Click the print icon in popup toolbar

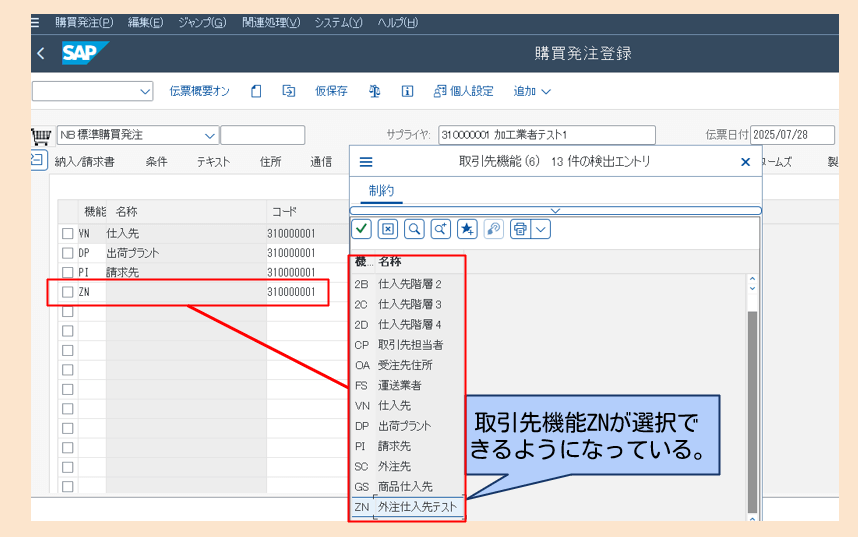click(520, 229)
